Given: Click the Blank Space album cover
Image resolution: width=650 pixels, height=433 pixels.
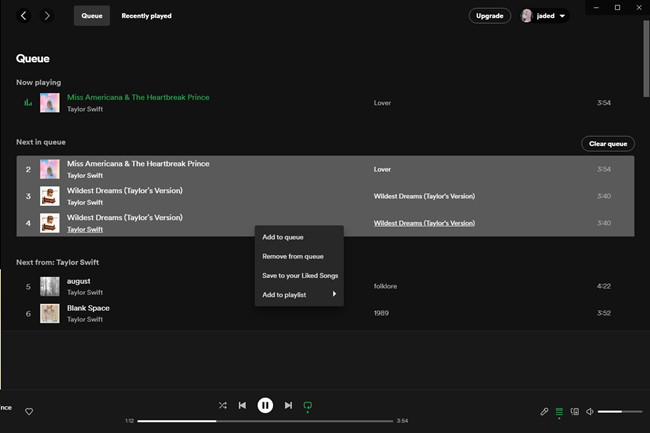Looking at the screenshot, I should pyautogui.click(x=50, y=313).
